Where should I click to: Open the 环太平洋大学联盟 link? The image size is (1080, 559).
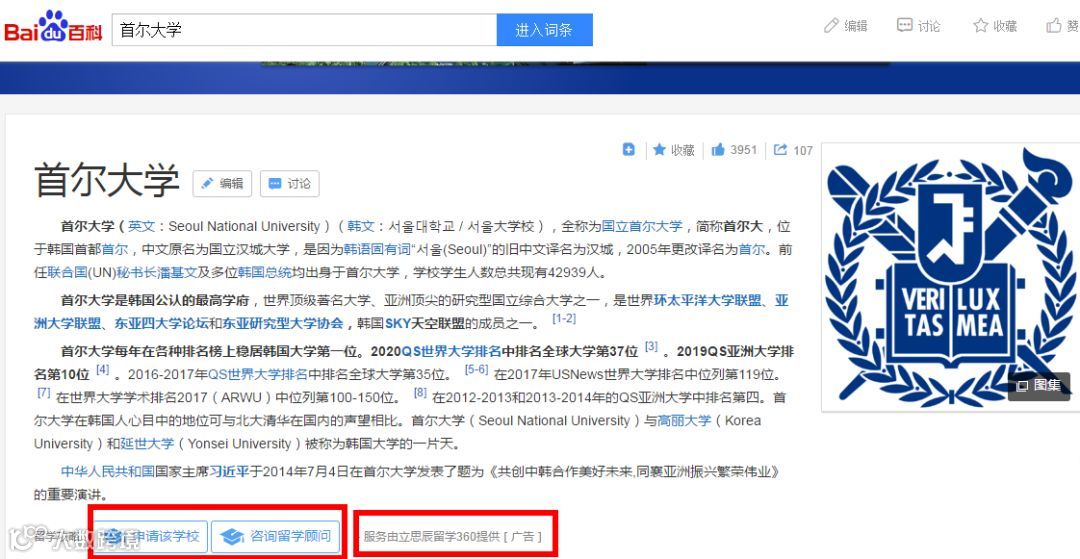click(707, 301)
